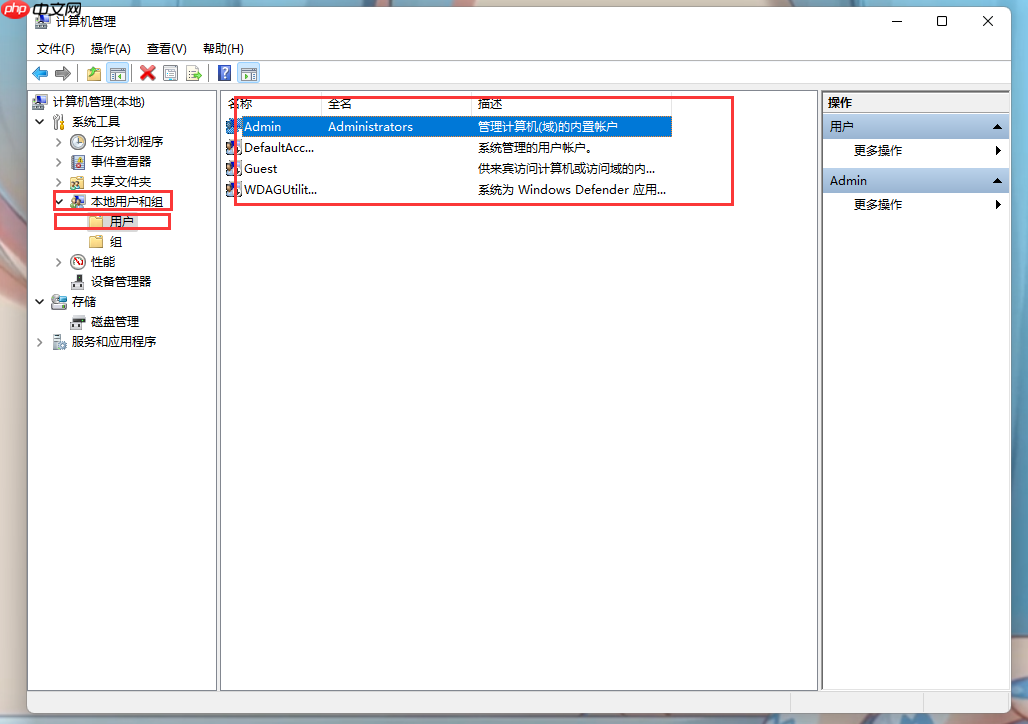Expand 事件查看器 in the tree
1028x724 pixels.
58,161
